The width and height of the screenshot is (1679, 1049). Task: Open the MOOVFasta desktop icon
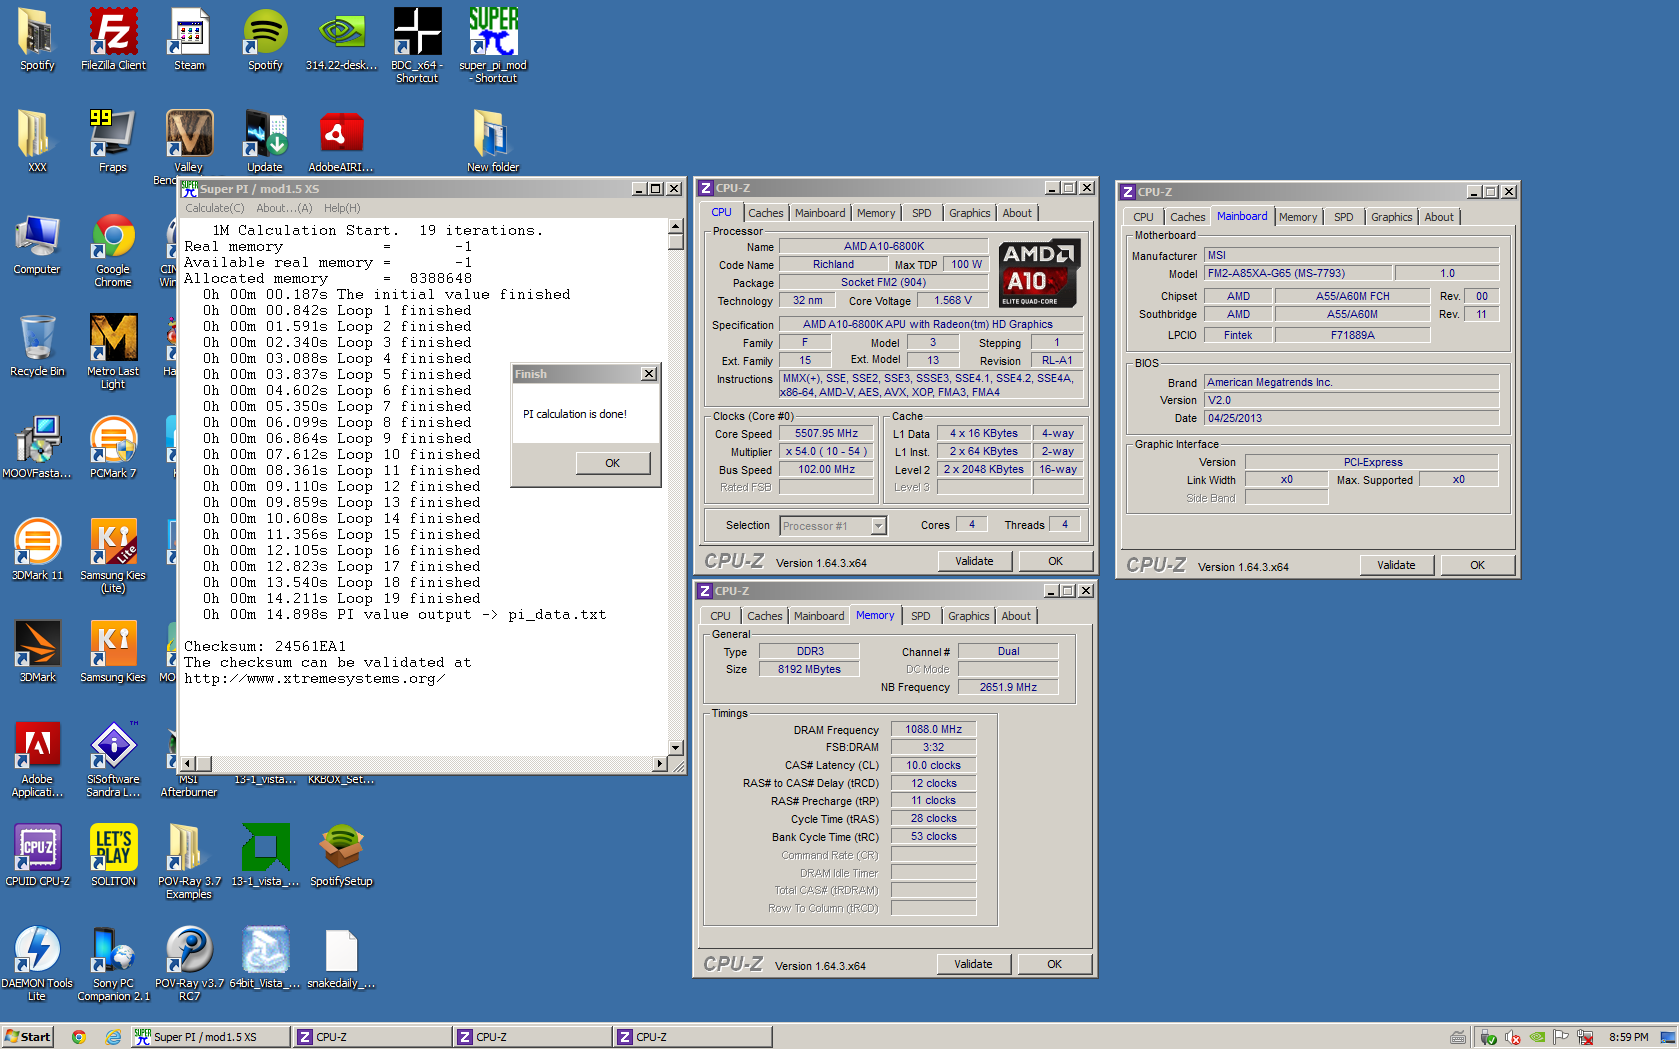tap(37, 449)
